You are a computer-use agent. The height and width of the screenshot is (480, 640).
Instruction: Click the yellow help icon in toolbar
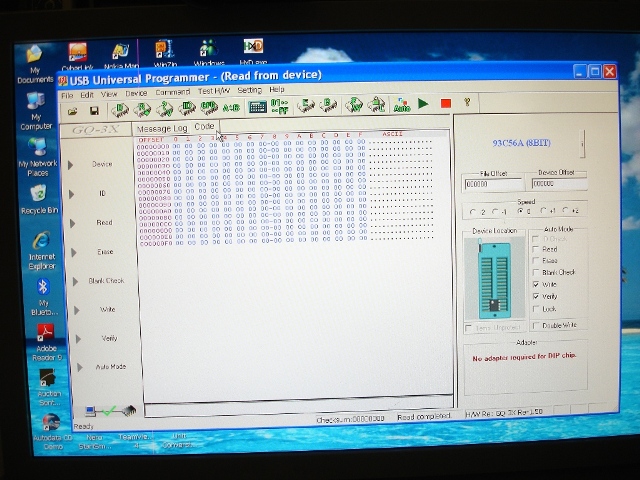468,102
